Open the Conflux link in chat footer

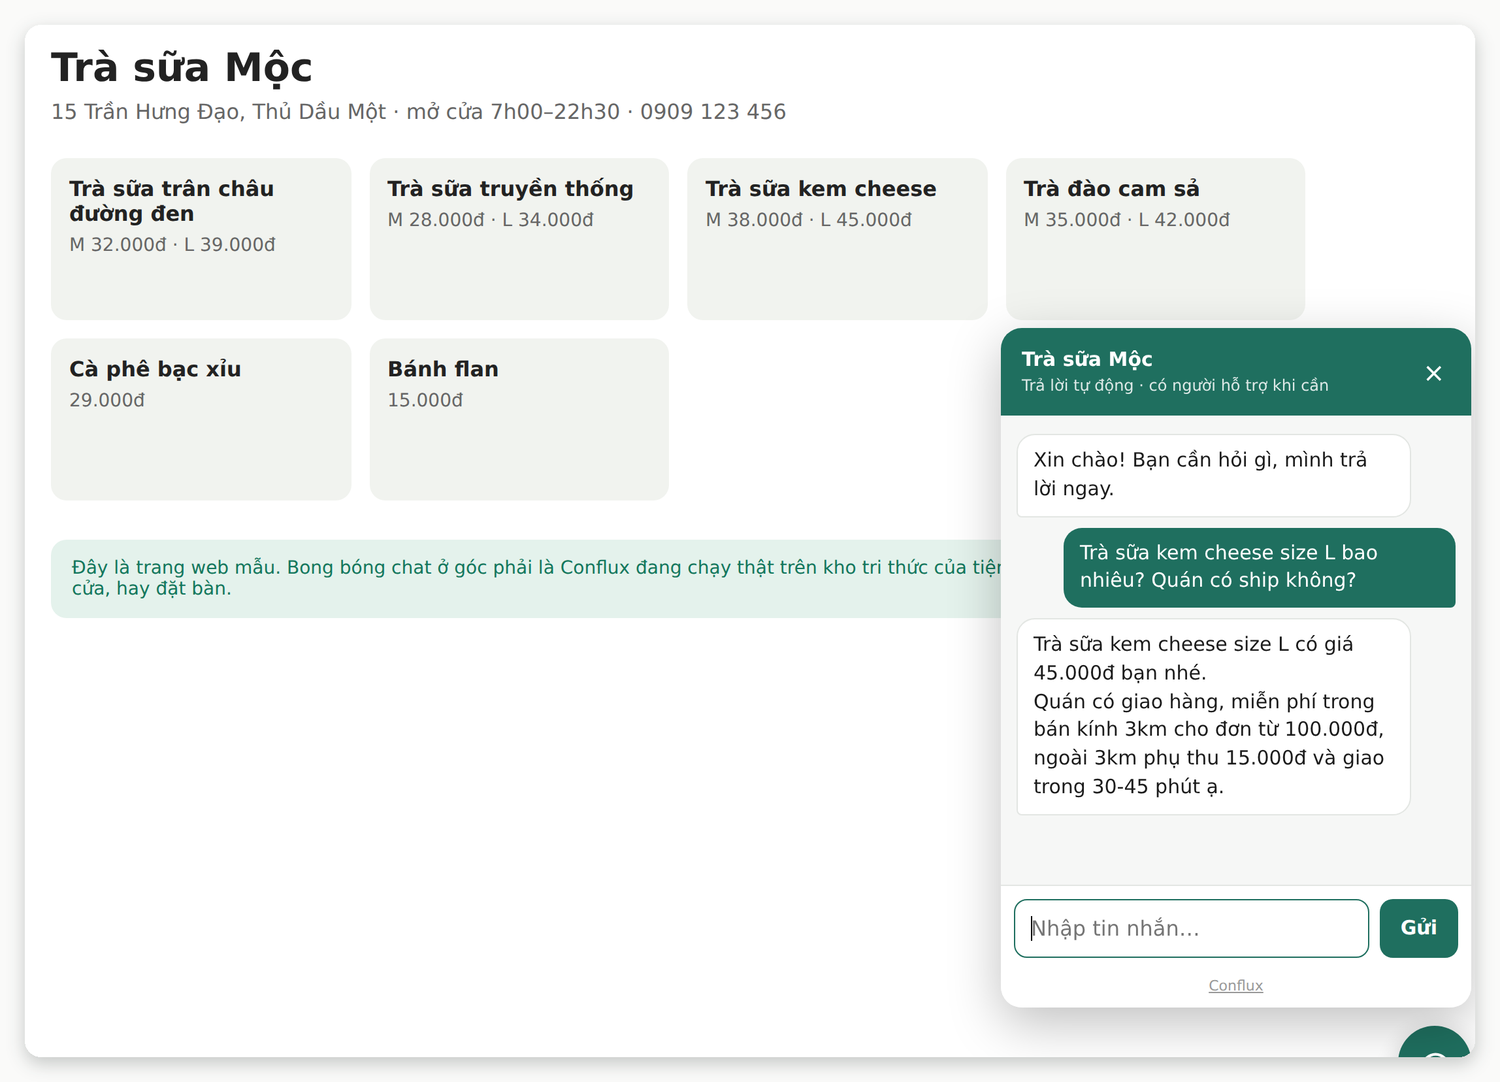[1235, 985]
